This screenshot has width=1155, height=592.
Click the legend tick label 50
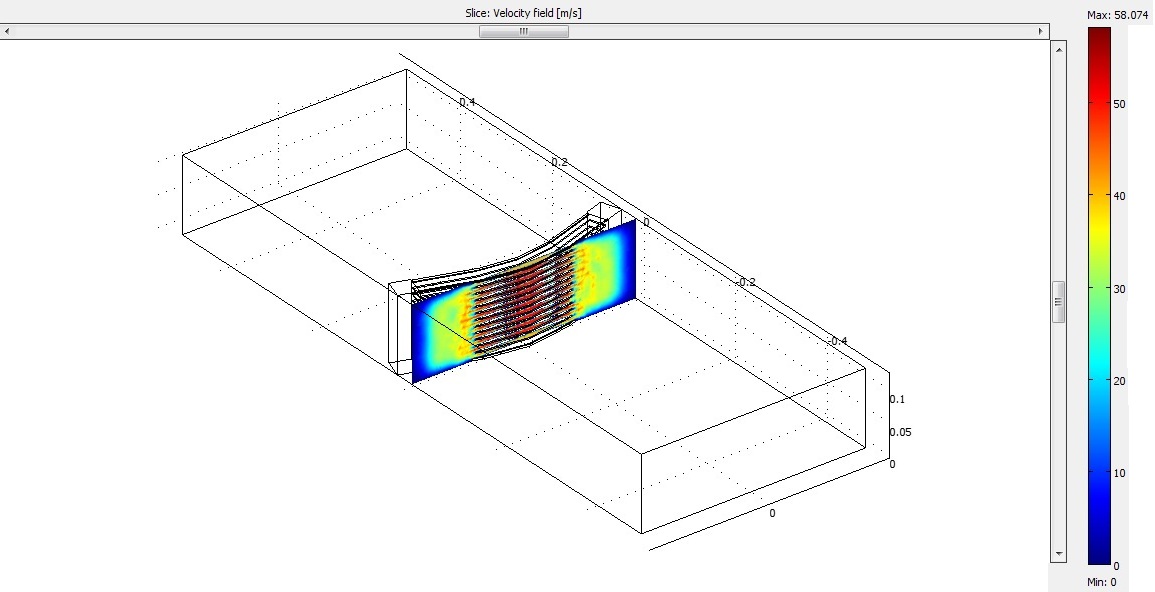[1120, 104]
